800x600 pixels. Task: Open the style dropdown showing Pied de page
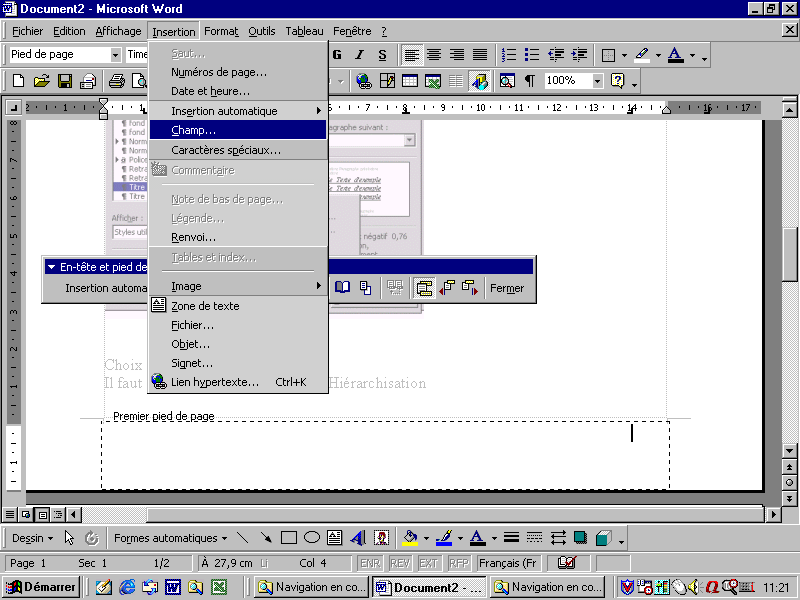[x=115, y=55]
